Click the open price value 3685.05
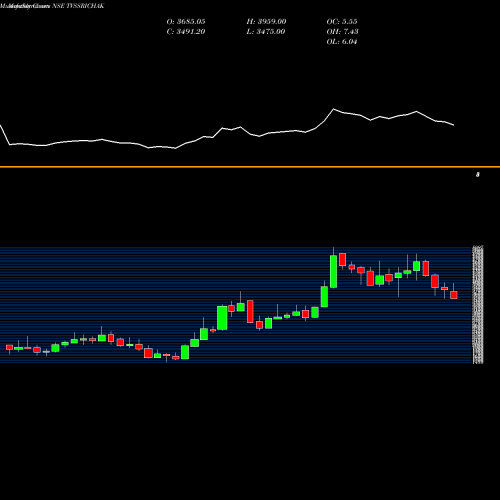The image size is (500, 500). point(191,22)
